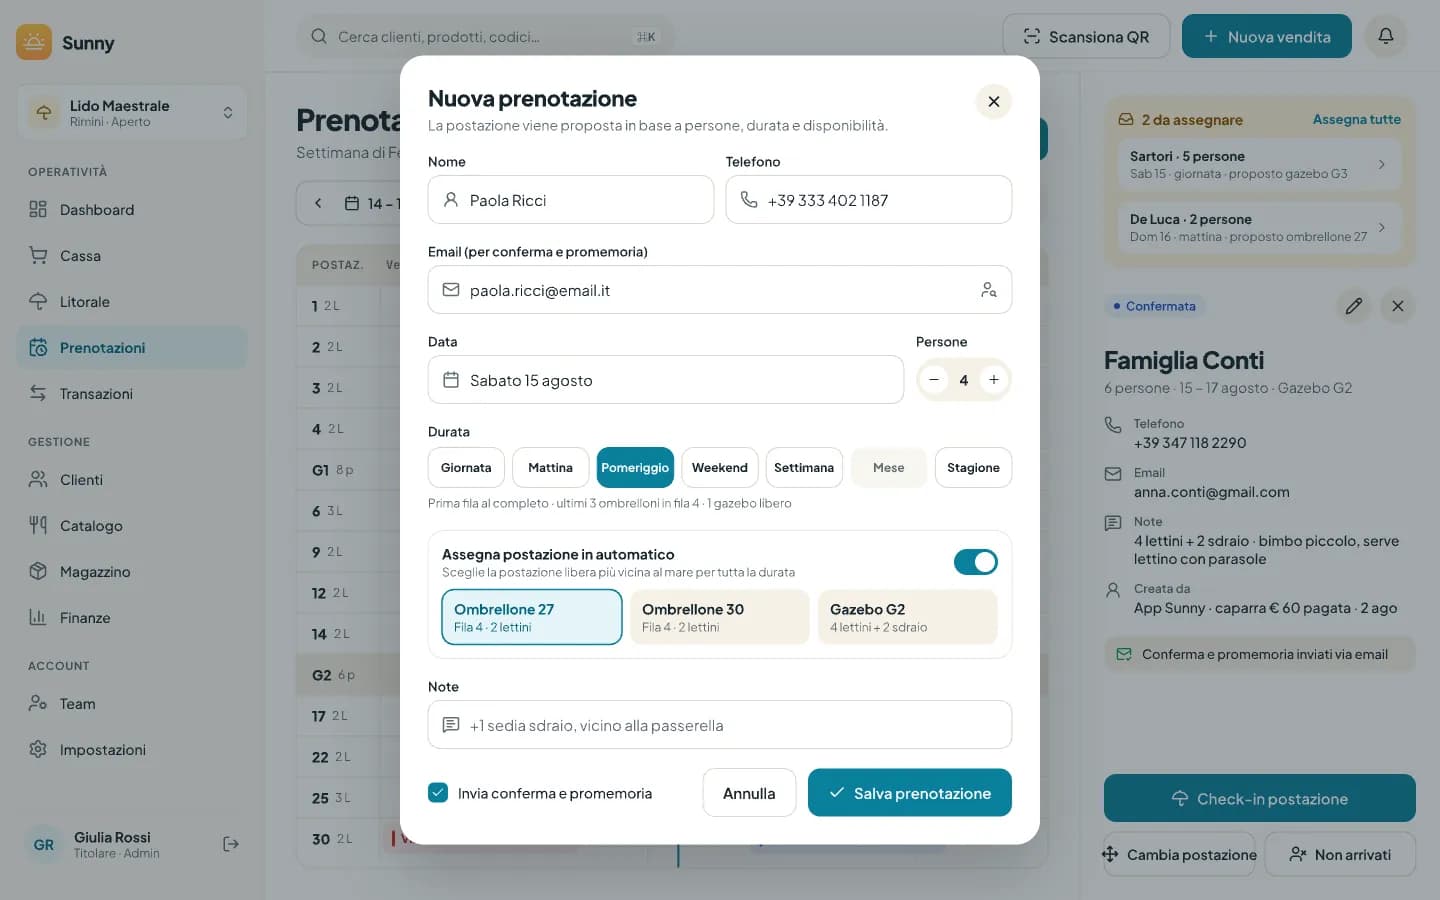Open Finanze in the sidebar
The width and height of the screenshot is (1440, 900).
(x=132, y=618)
